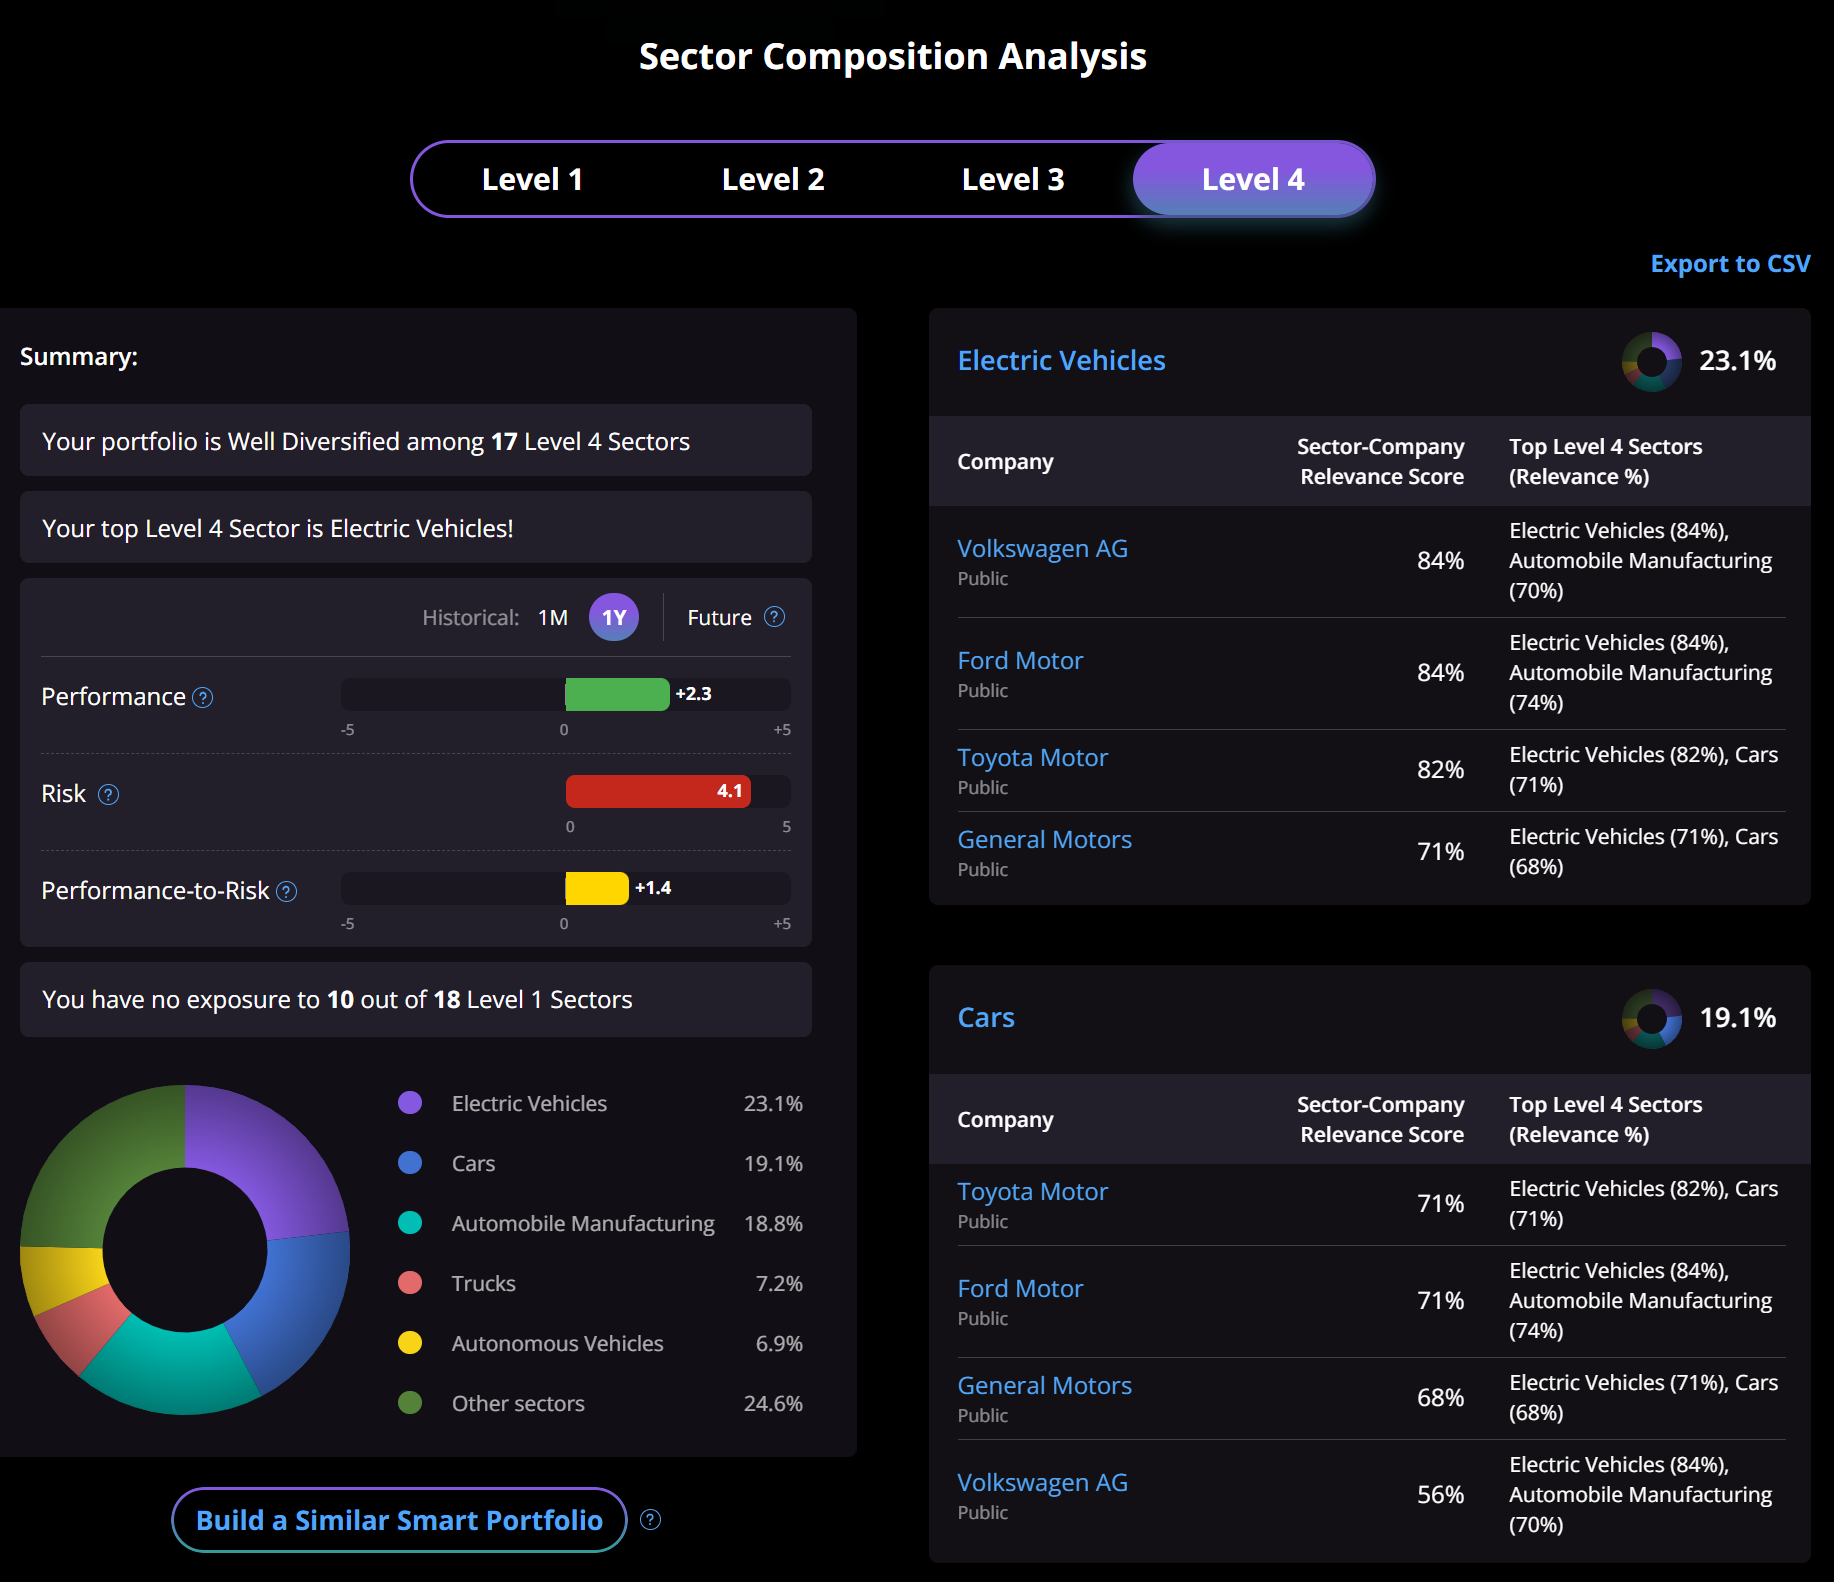Image resolution: width=1834 pixels, height=1582 pixels.
Task: Click the green Other sectors legend dot
Action: [410, 1403]
